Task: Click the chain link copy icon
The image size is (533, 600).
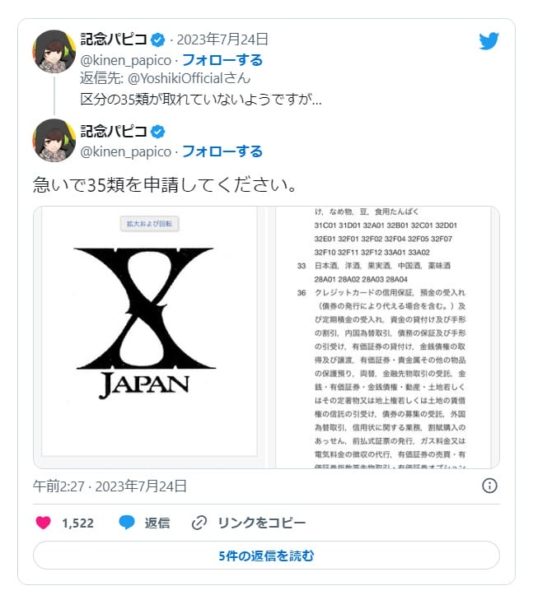Action: (199, 522)
